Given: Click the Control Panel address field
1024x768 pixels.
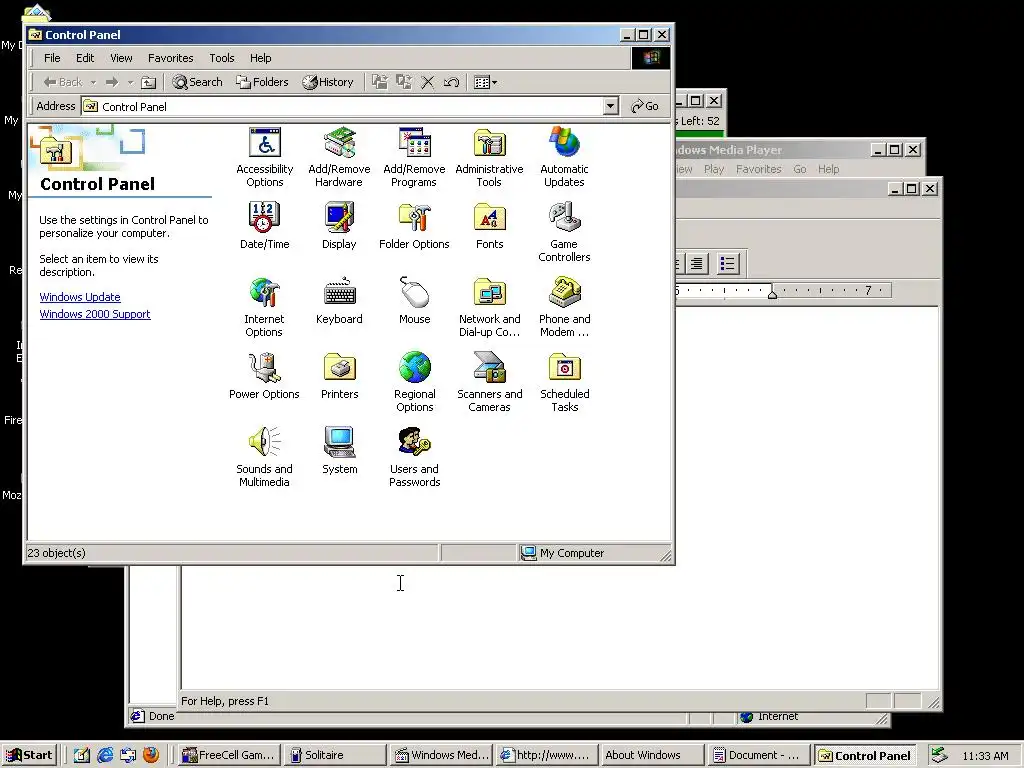Looking at the screenshot, I should [x=343, y=106].
